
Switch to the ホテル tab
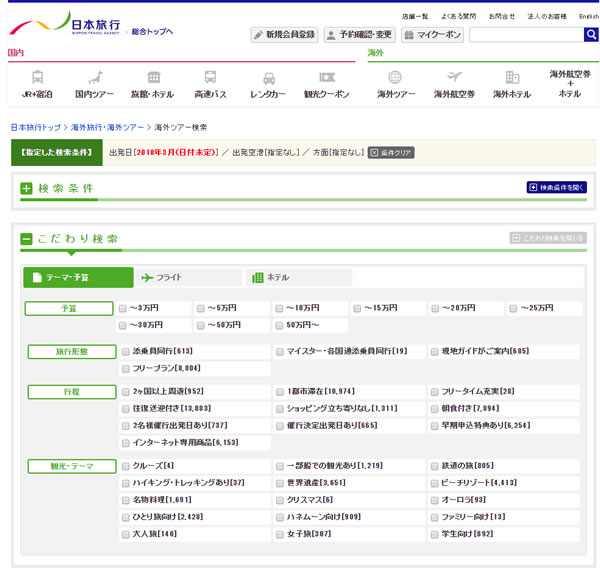[298, 277]
